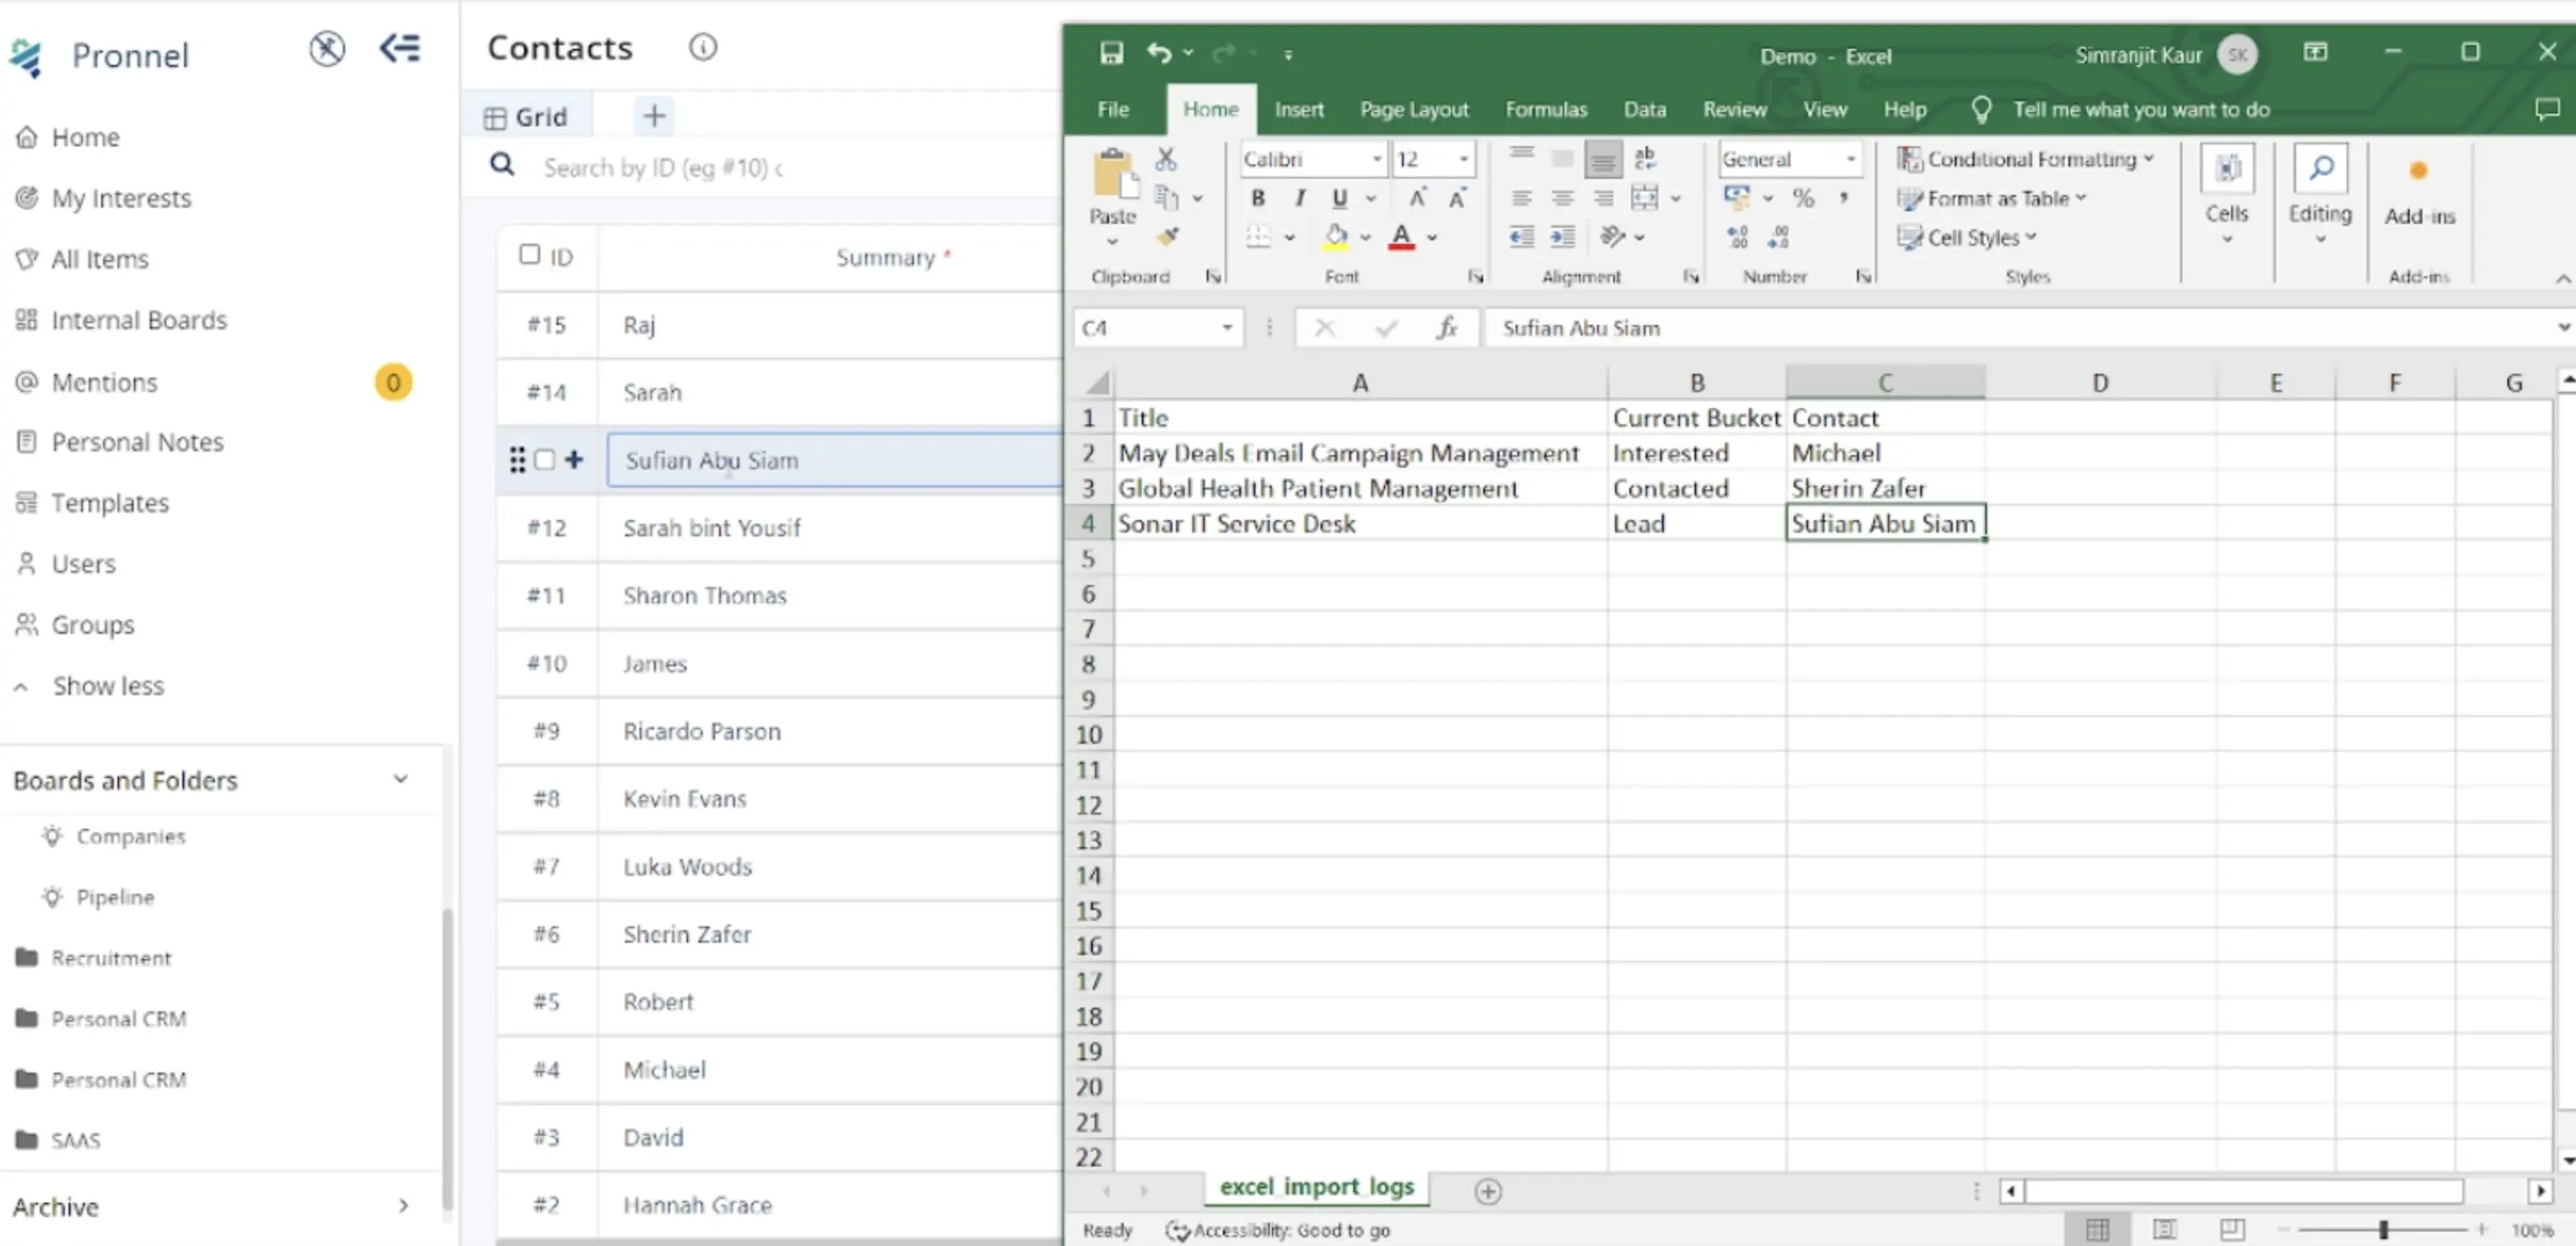Open the font size 12 dropdown
This screenshot has height=1246, width=2576.
(1463, 159)
